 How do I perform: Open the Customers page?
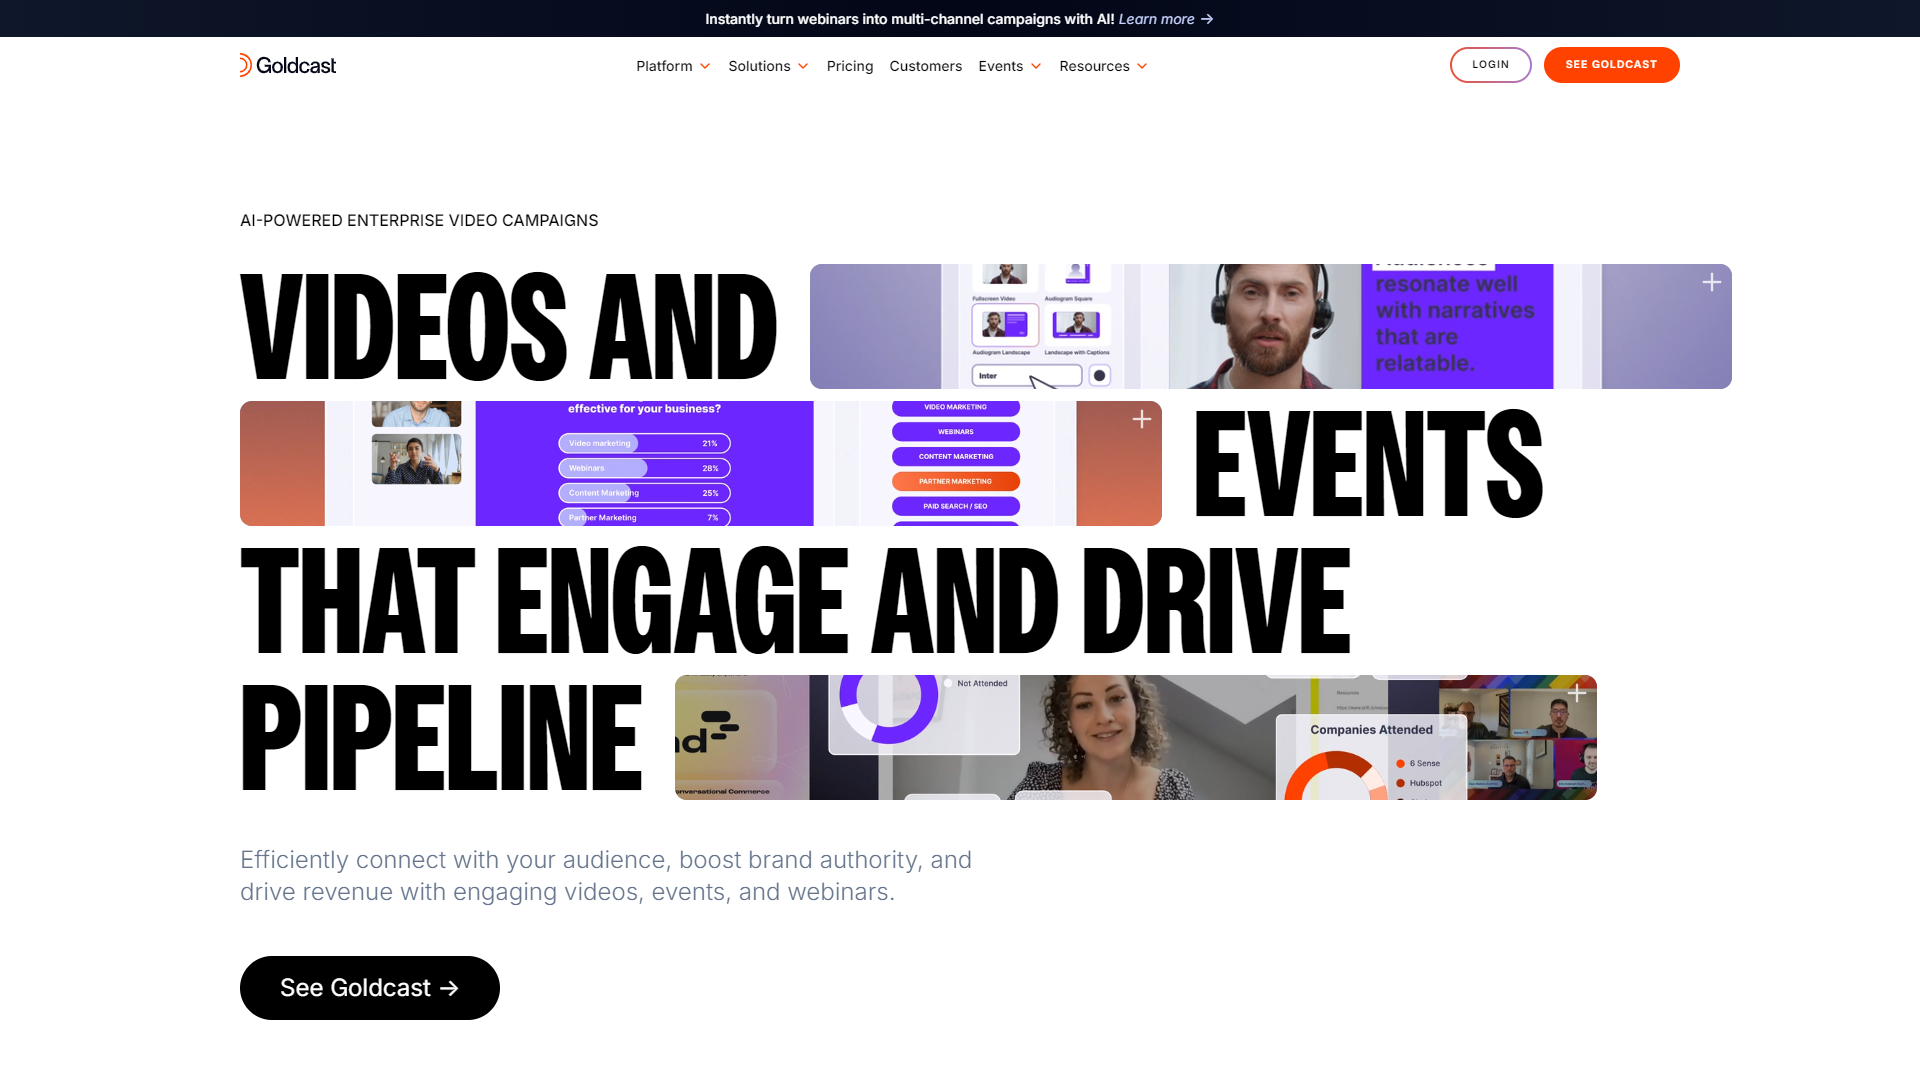(925, 66)
